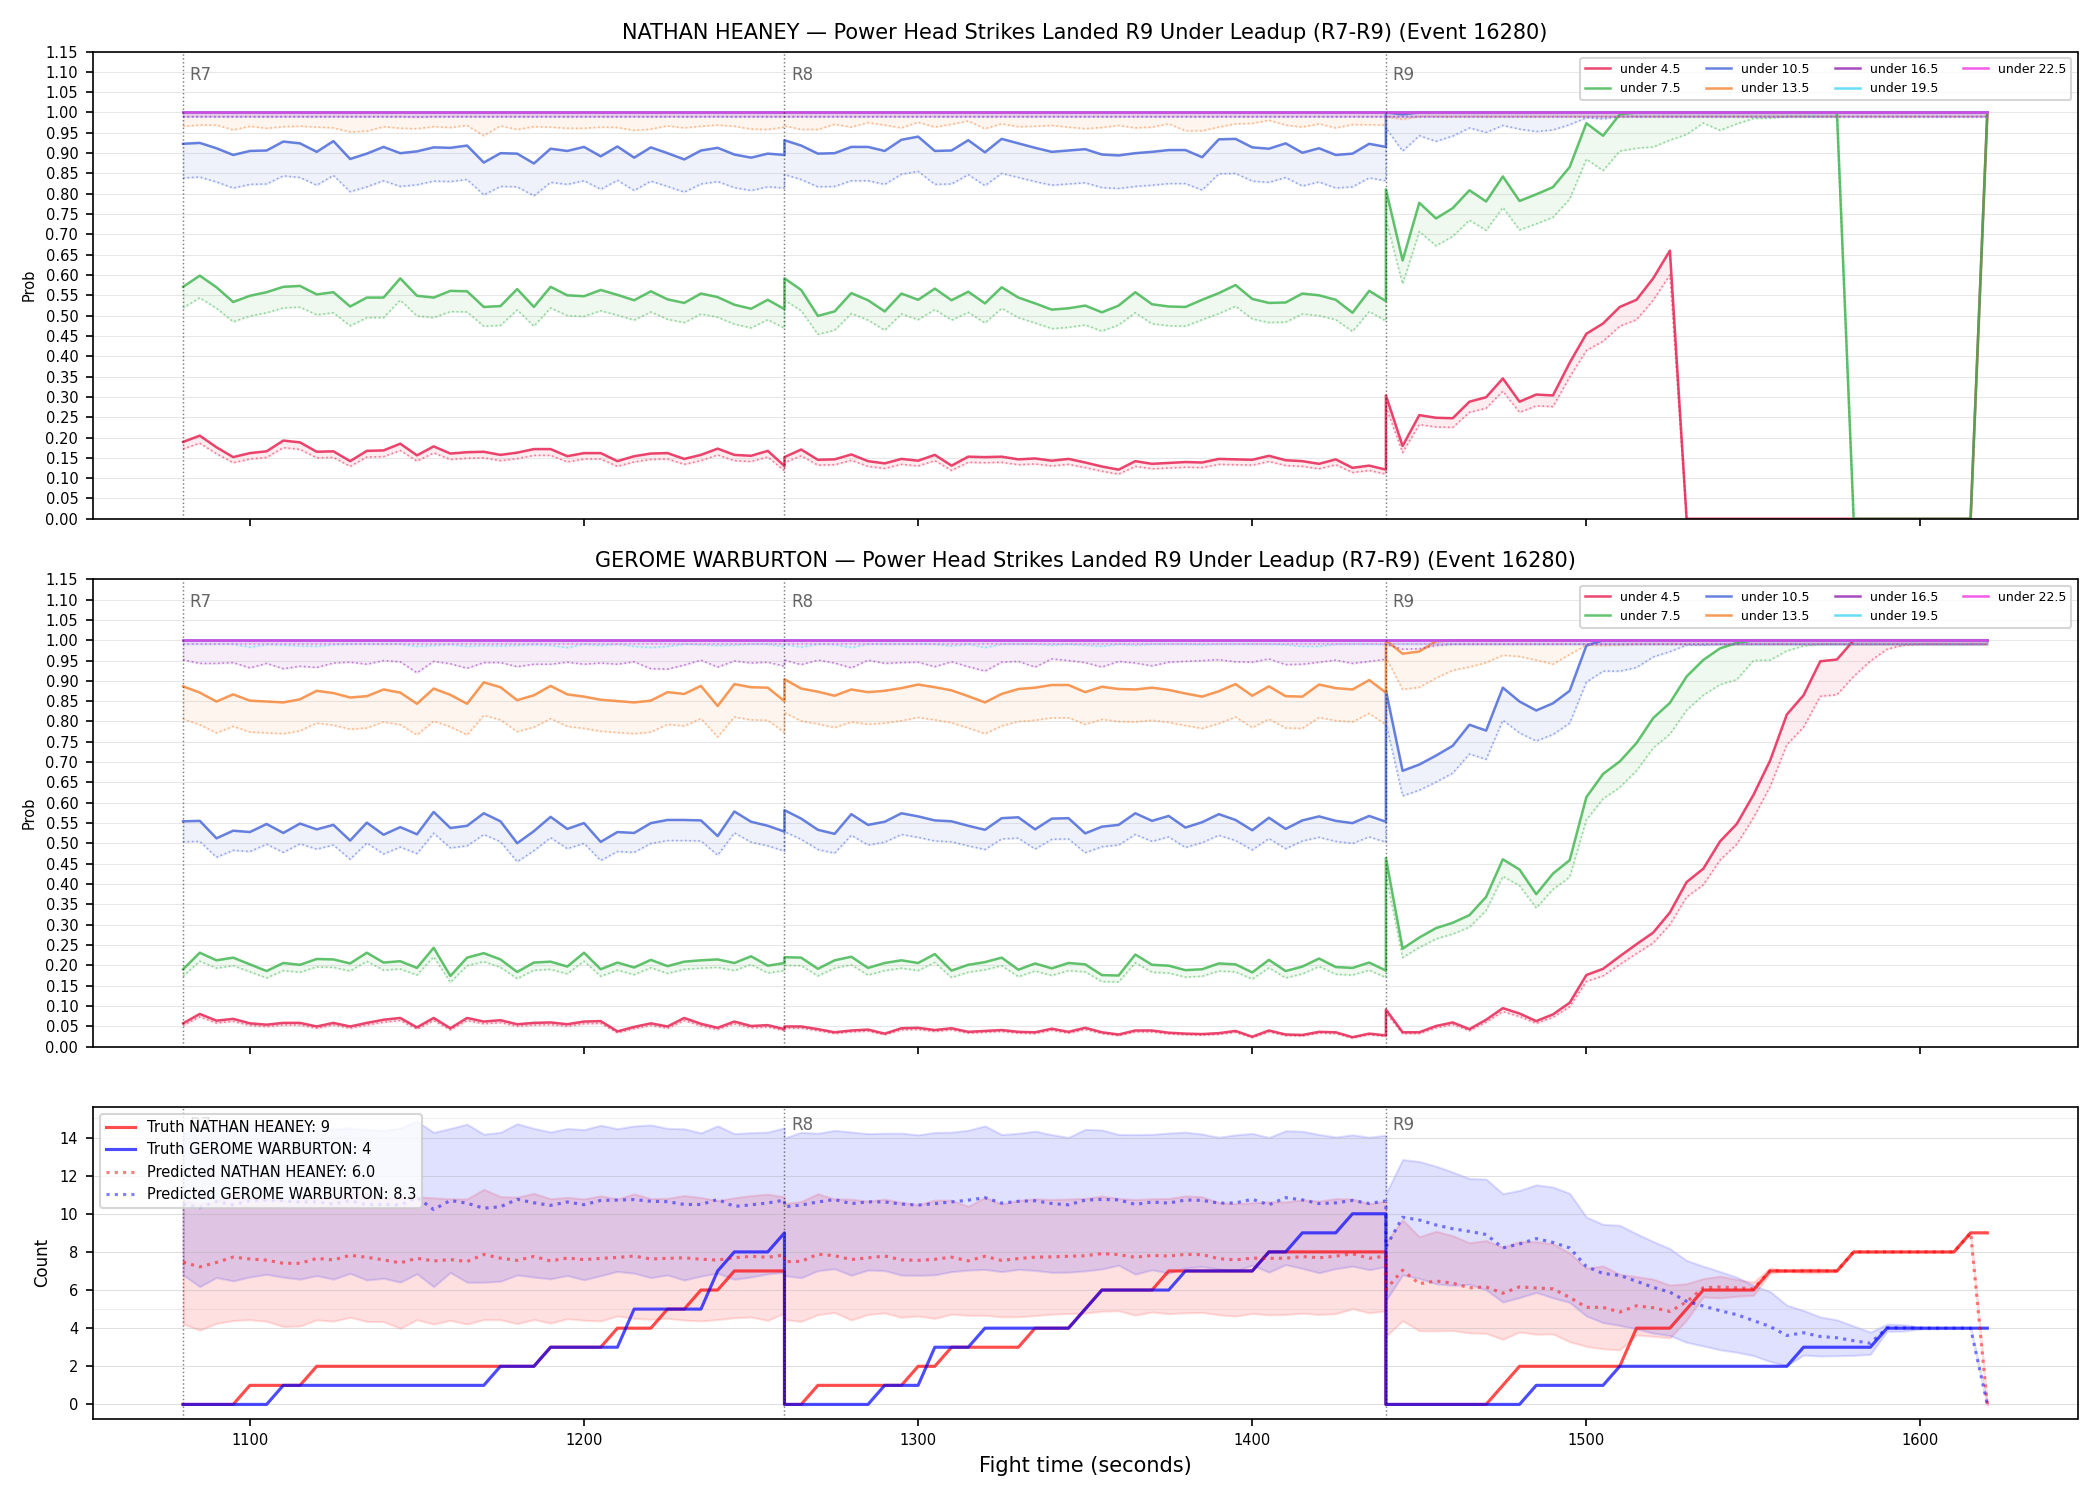Click the 14 tick on the Count axis
2100x1500 pixels.
[69, 1138]
